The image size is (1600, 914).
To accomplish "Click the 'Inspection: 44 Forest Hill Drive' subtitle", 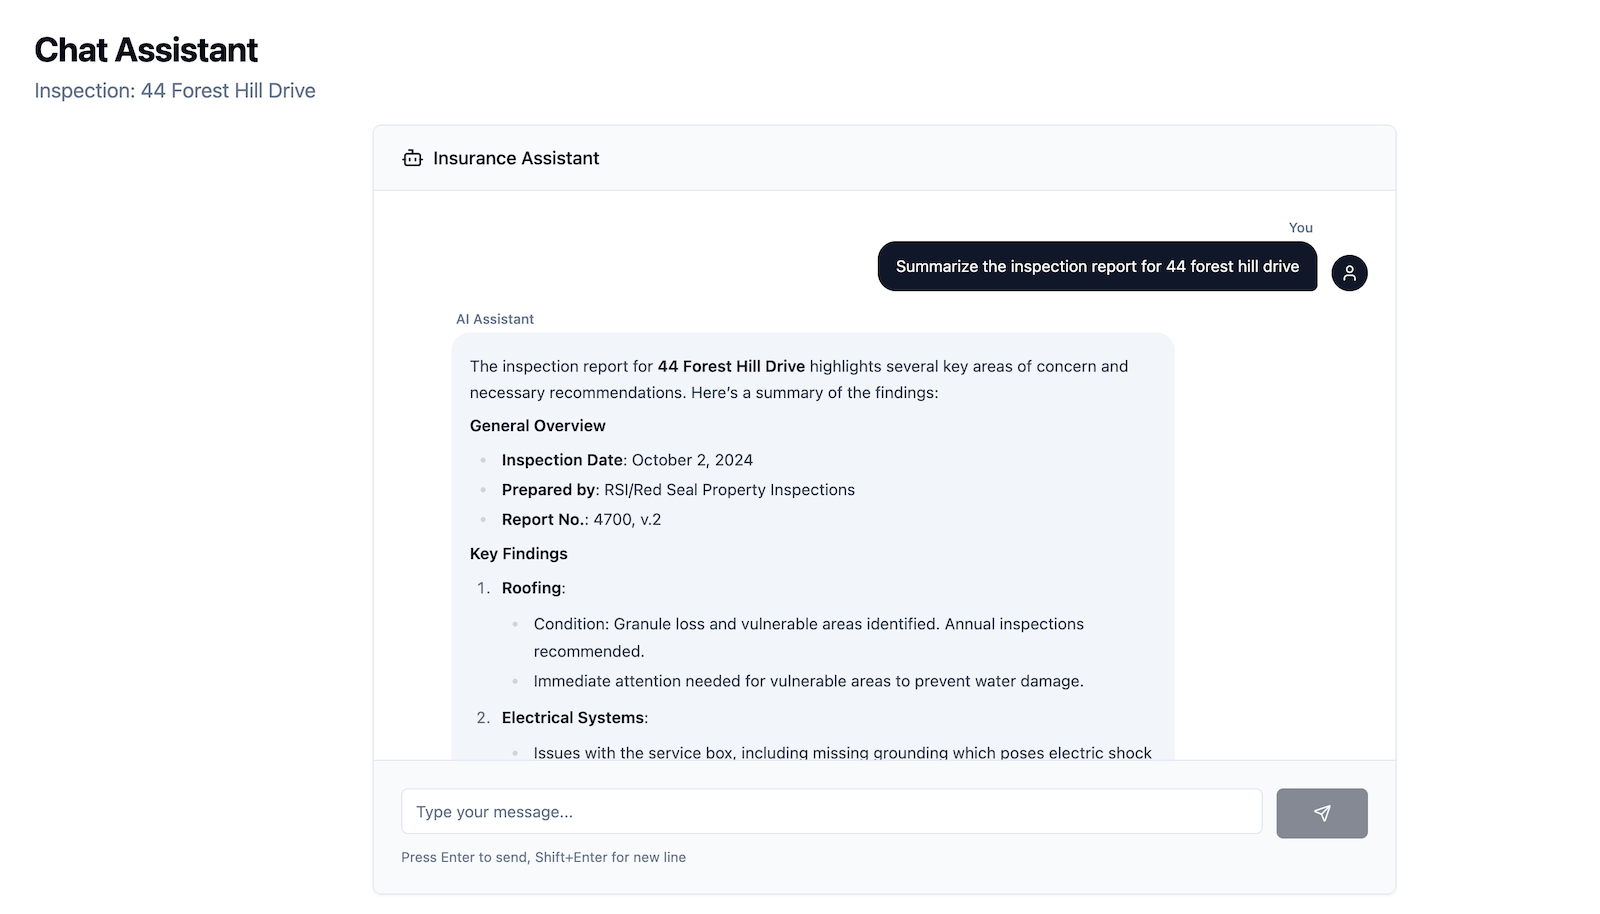I will tap(175, 91).
